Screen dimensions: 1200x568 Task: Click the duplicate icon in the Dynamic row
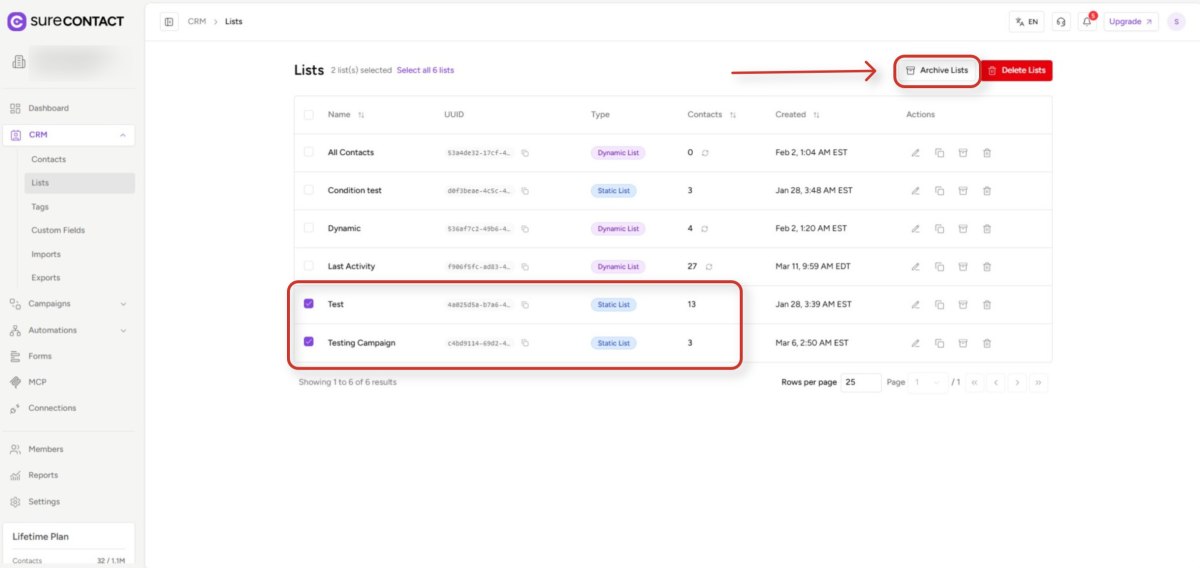click(x=939, y=229)
